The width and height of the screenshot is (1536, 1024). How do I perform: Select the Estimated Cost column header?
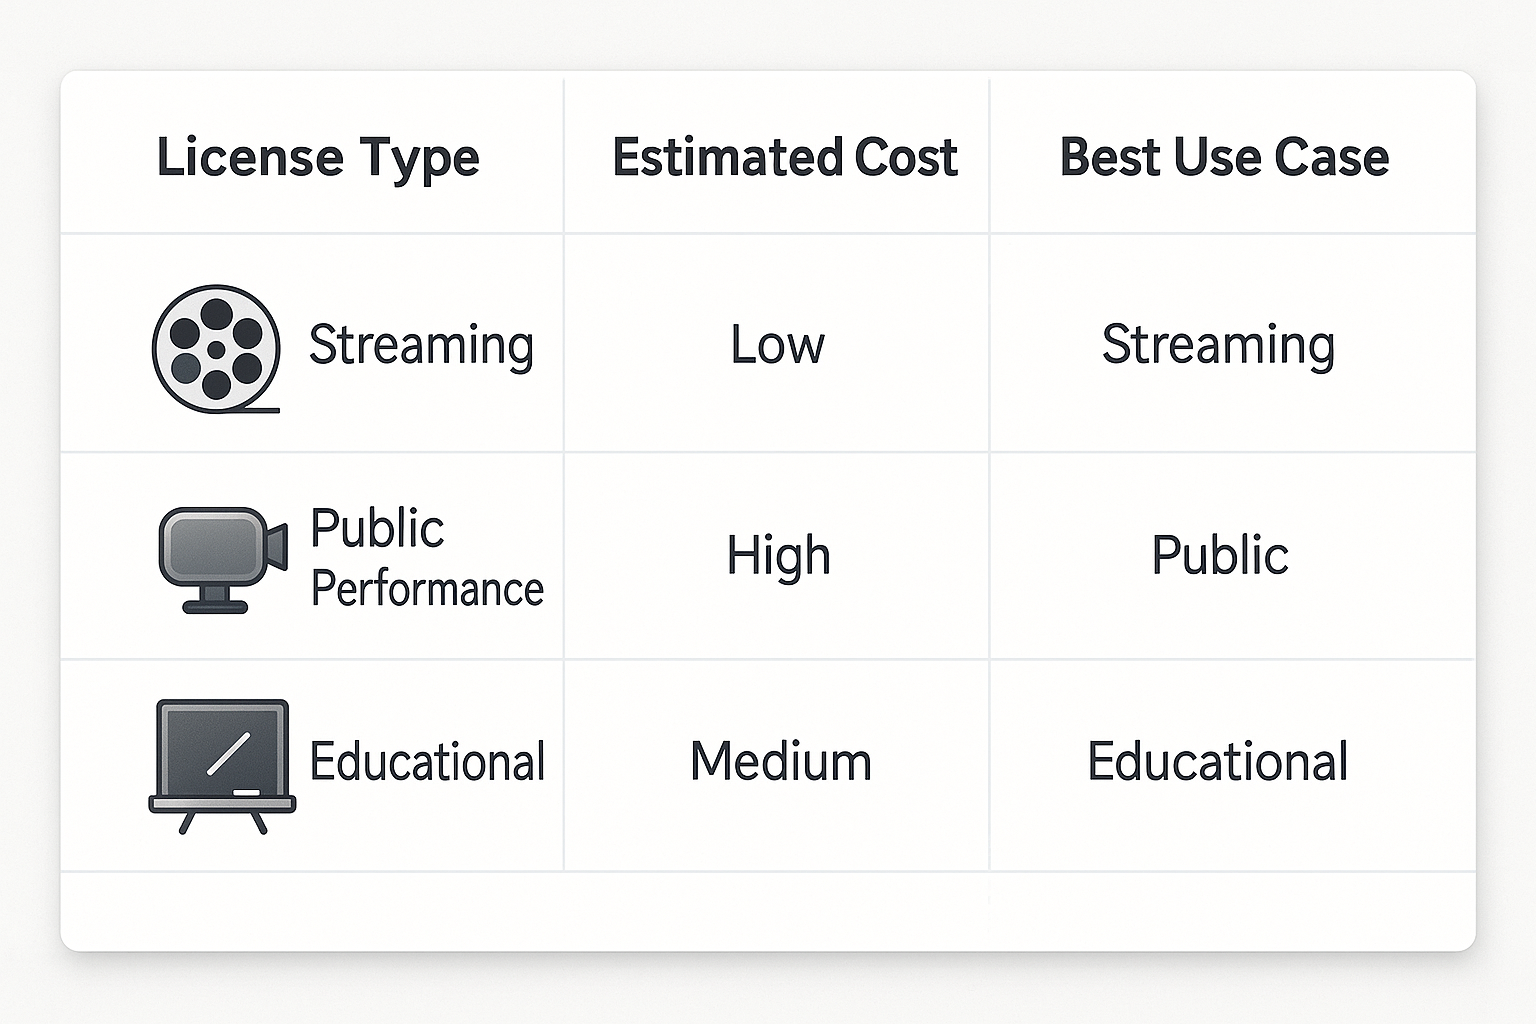pyautogui.click(x=785, y=157)
